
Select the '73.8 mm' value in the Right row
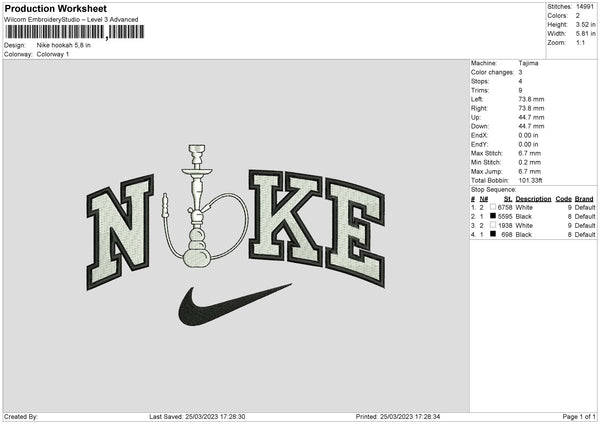tap(531, 108)
